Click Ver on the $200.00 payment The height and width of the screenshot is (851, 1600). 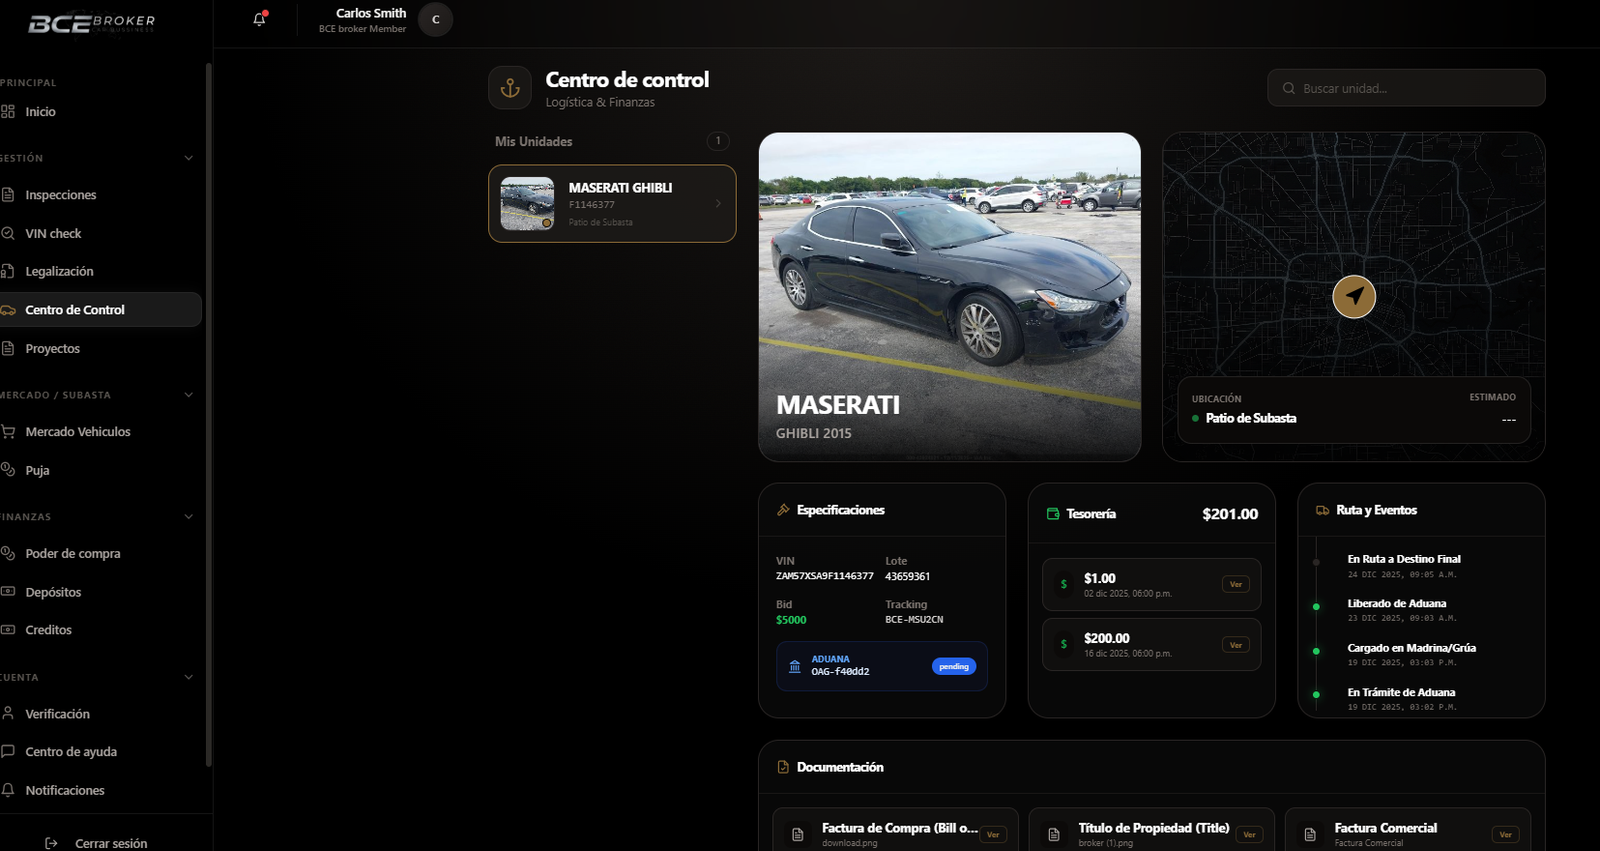click(1236, 645)
